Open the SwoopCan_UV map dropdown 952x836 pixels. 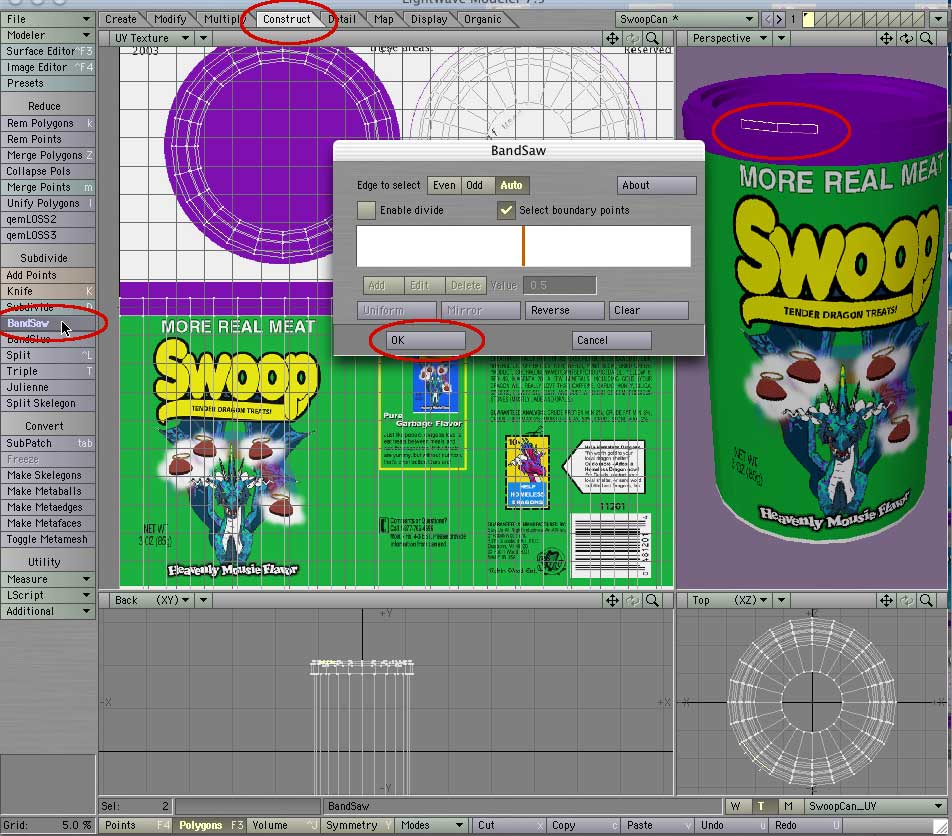[875, 806]
